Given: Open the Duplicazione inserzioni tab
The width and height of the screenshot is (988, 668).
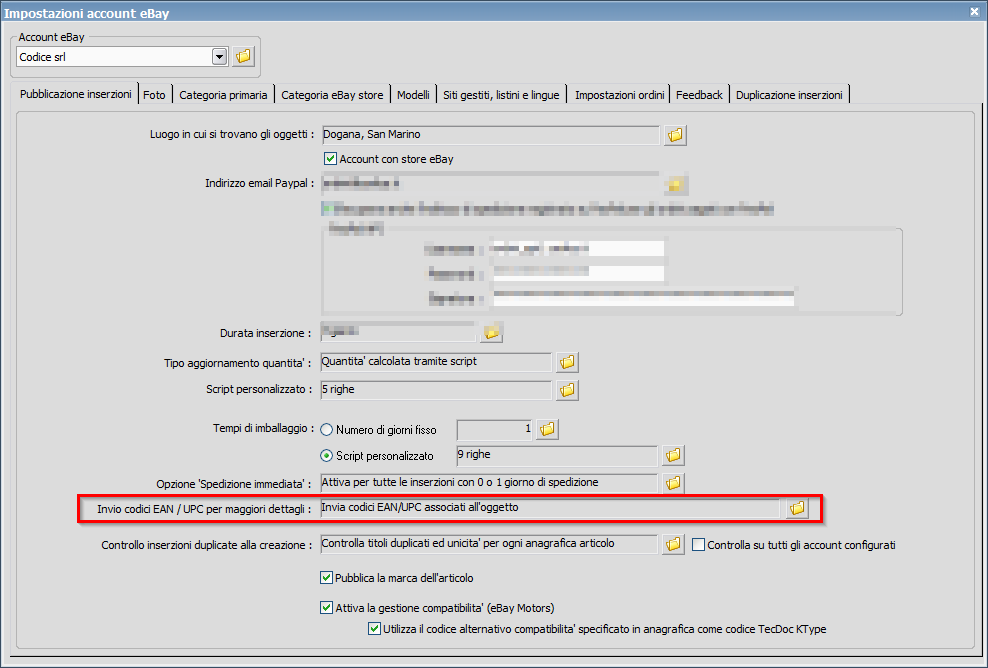Looking at the screenshot, I should click(x=789, y=95).
